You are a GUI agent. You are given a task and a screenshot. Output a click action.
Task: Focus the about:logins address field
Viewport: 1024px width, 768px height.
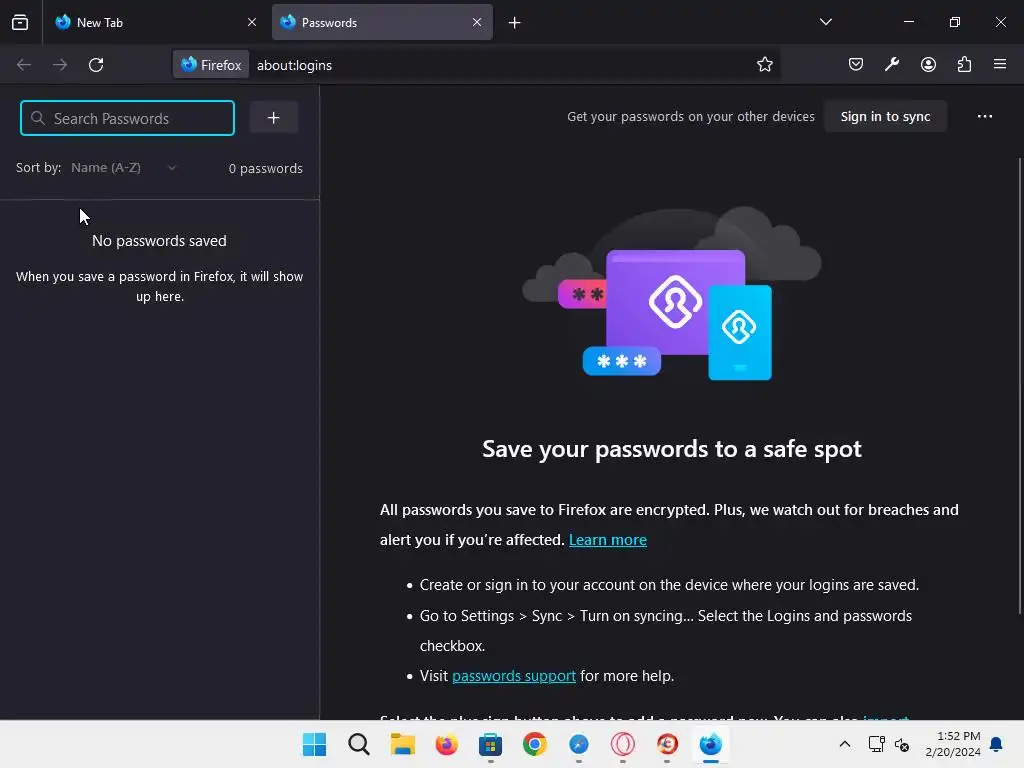tap(503, 65)
